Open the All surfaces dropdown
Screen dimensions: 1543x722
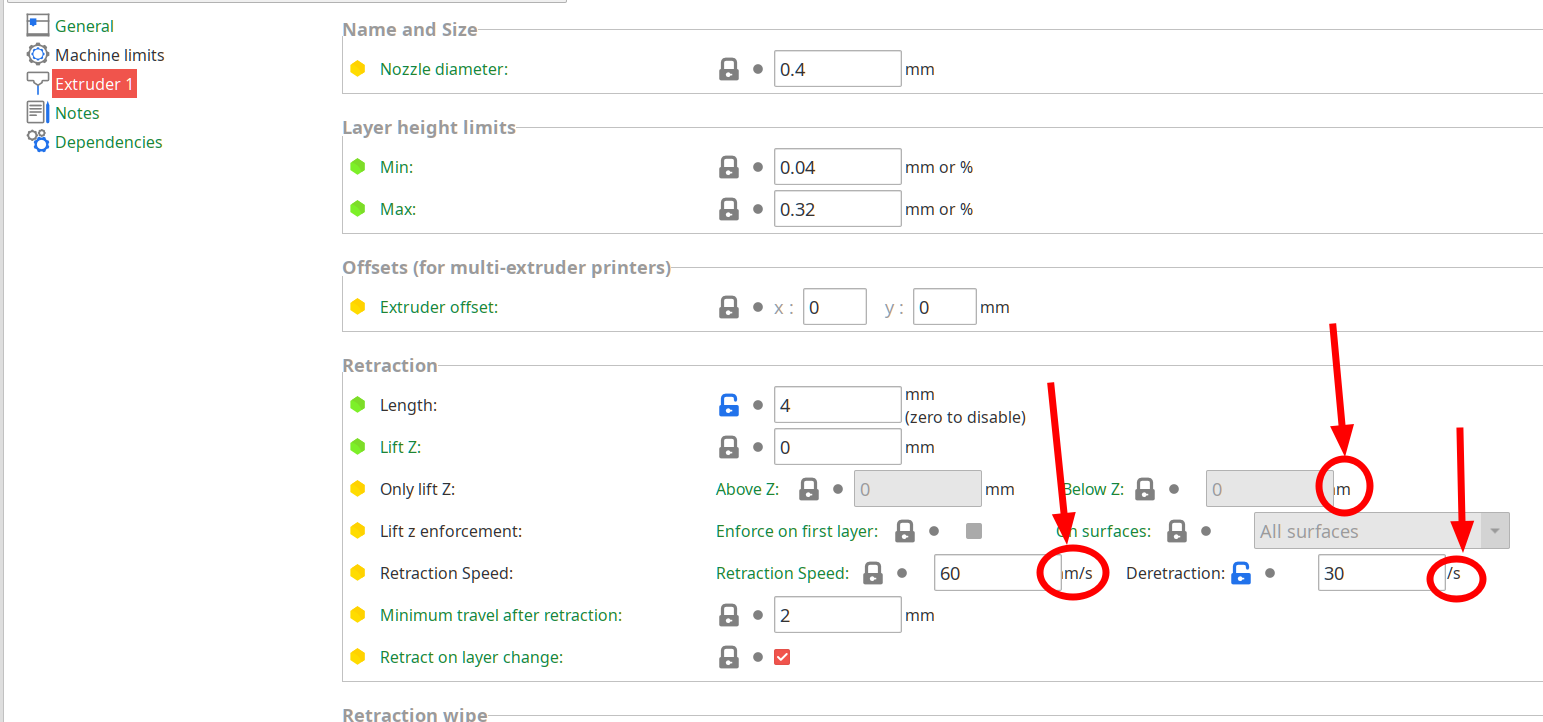1381,531
